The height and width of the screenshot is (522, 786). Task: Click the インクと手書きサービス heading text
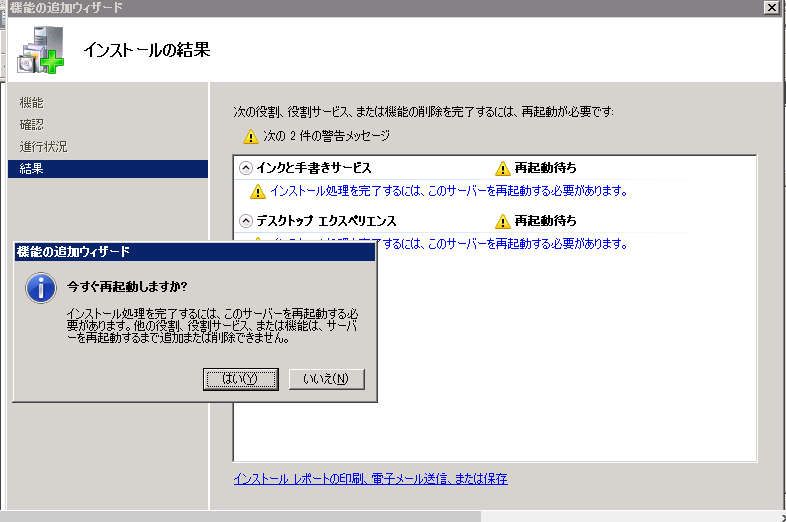[314, 168]
